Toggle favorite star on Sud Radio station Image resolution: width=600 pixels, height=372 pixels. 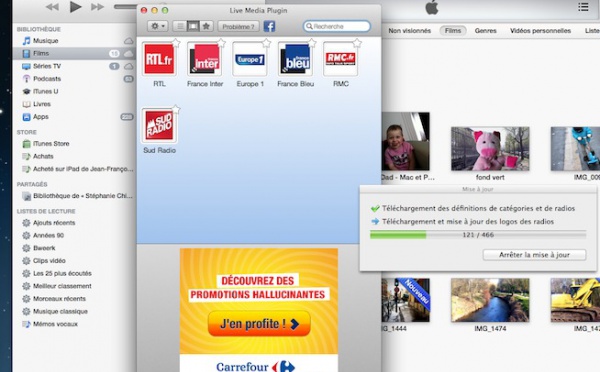click(x=176, y=109)
